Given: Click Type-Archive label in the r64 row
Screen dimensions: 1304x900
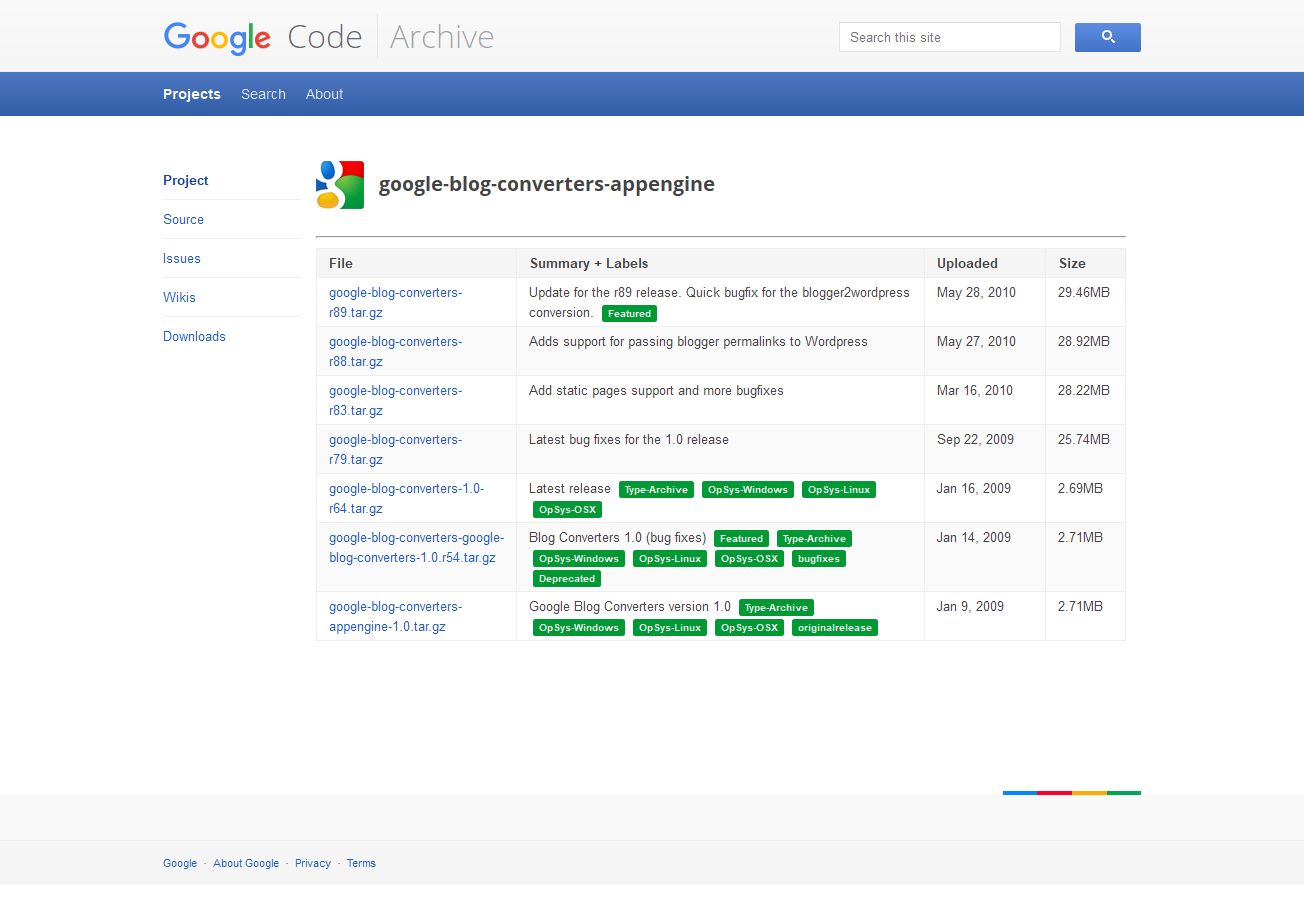Looking at the screenshot, I should 656,489.
